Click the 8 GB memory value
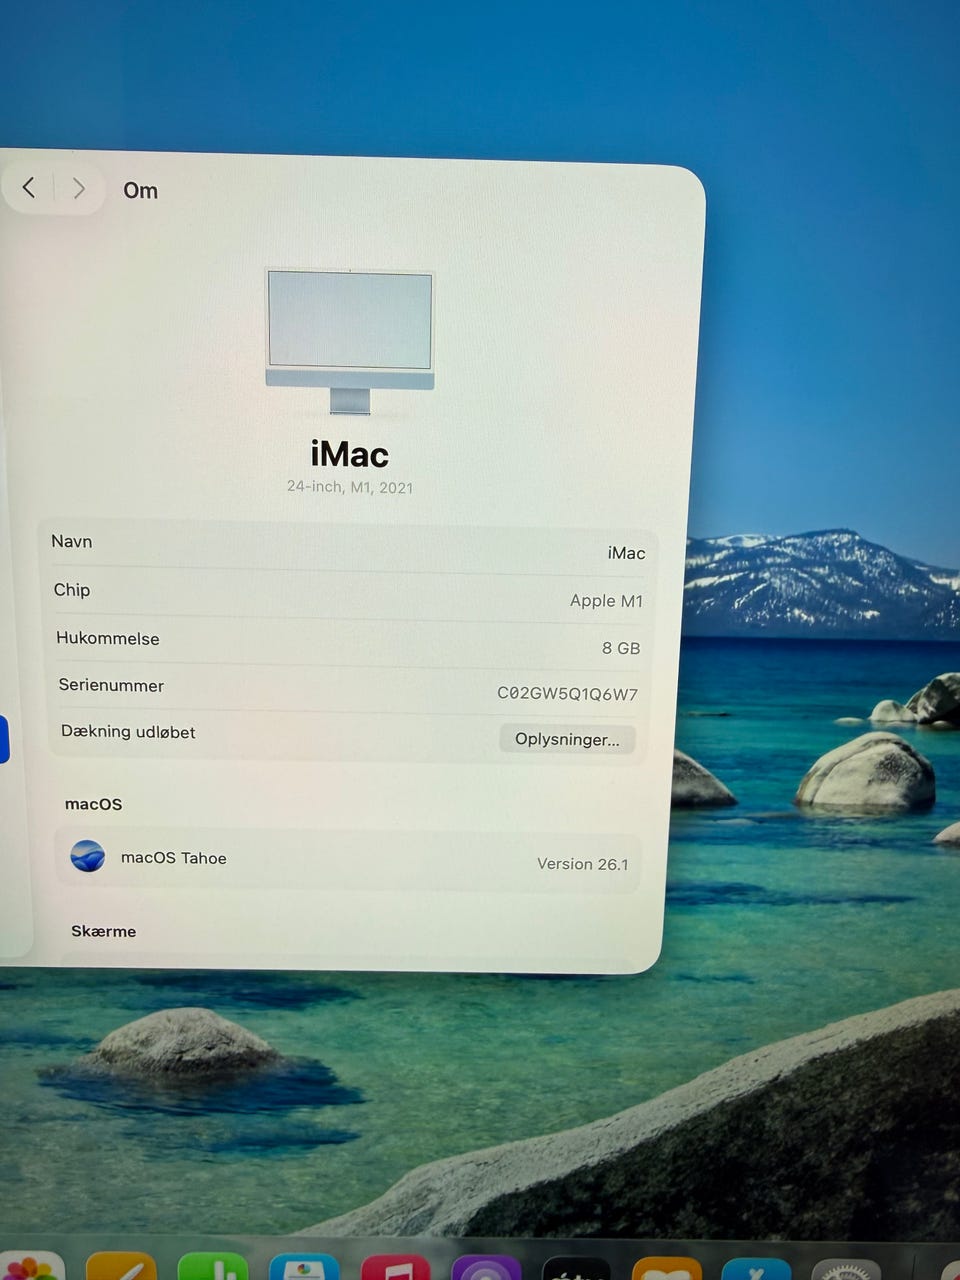The width and height of the screenshot is (960, 1280). pyautogui.click(x=621, y=648)
